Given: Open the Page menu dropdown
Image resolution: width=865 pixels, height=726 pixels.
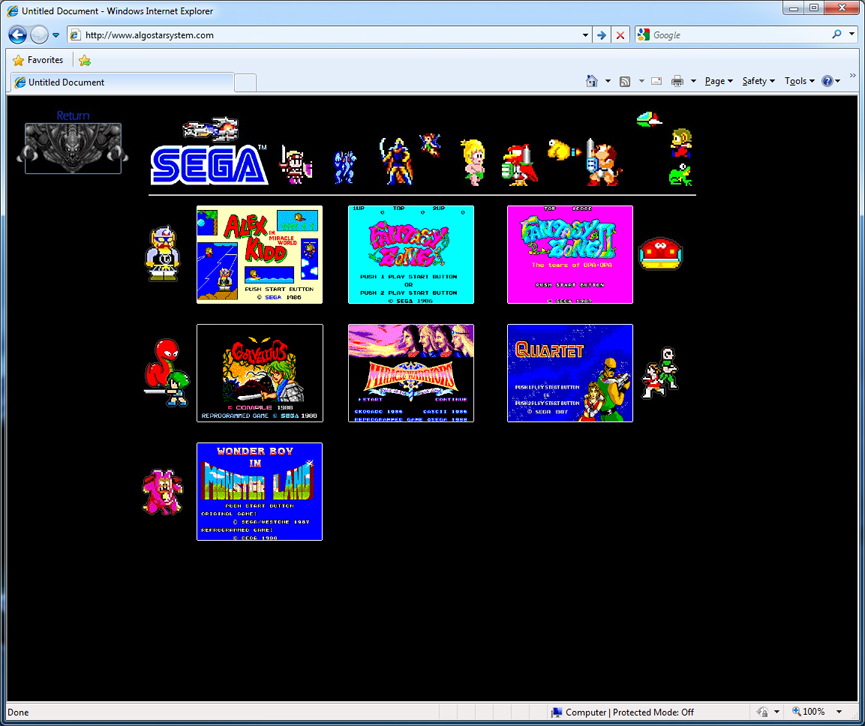Looking at the screenshot, I should point(718,82).
